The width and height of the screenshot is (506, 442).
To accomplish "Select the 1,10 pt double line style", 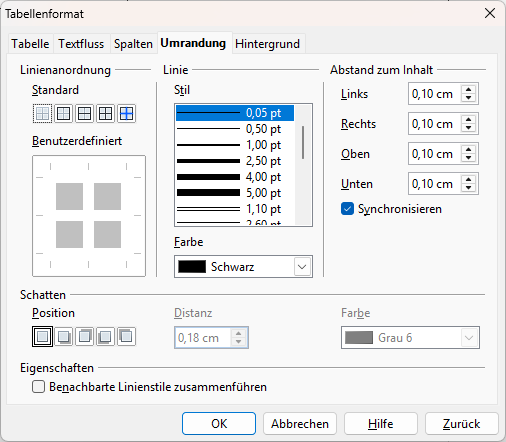I will [235, 209].
